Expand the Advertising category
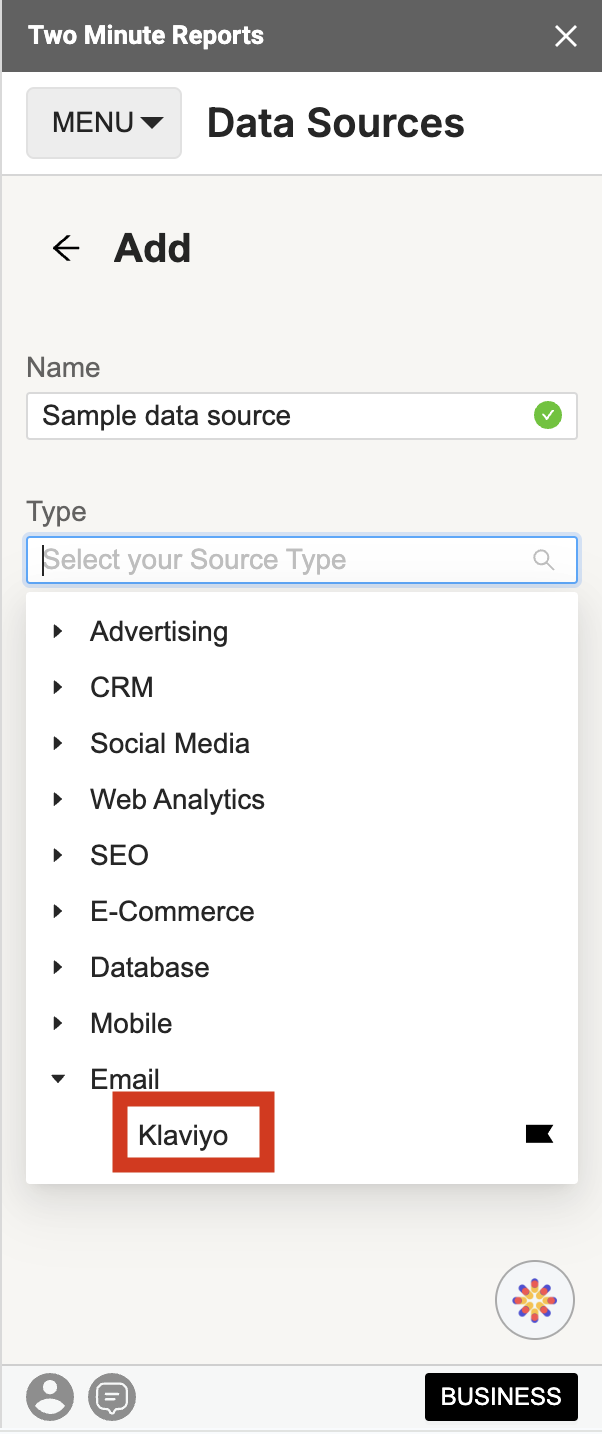The height and width of the screenshot is (1434, 602). tap(57, 631)
